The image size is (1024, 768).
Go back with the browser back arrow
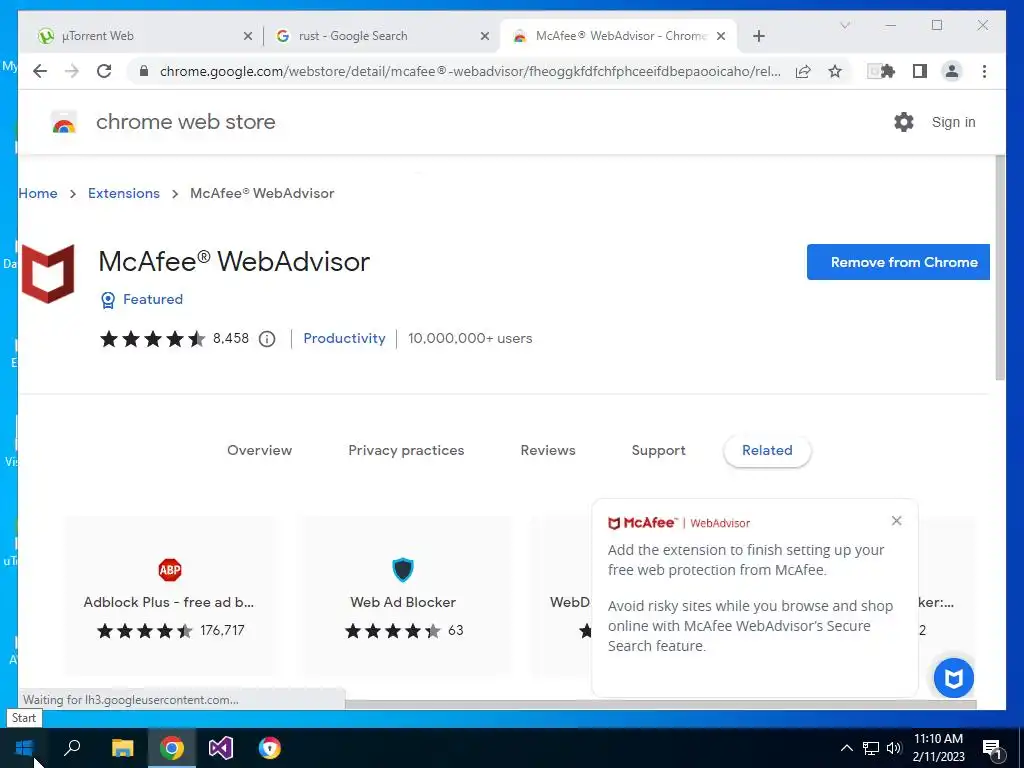[x=40, y=71]
